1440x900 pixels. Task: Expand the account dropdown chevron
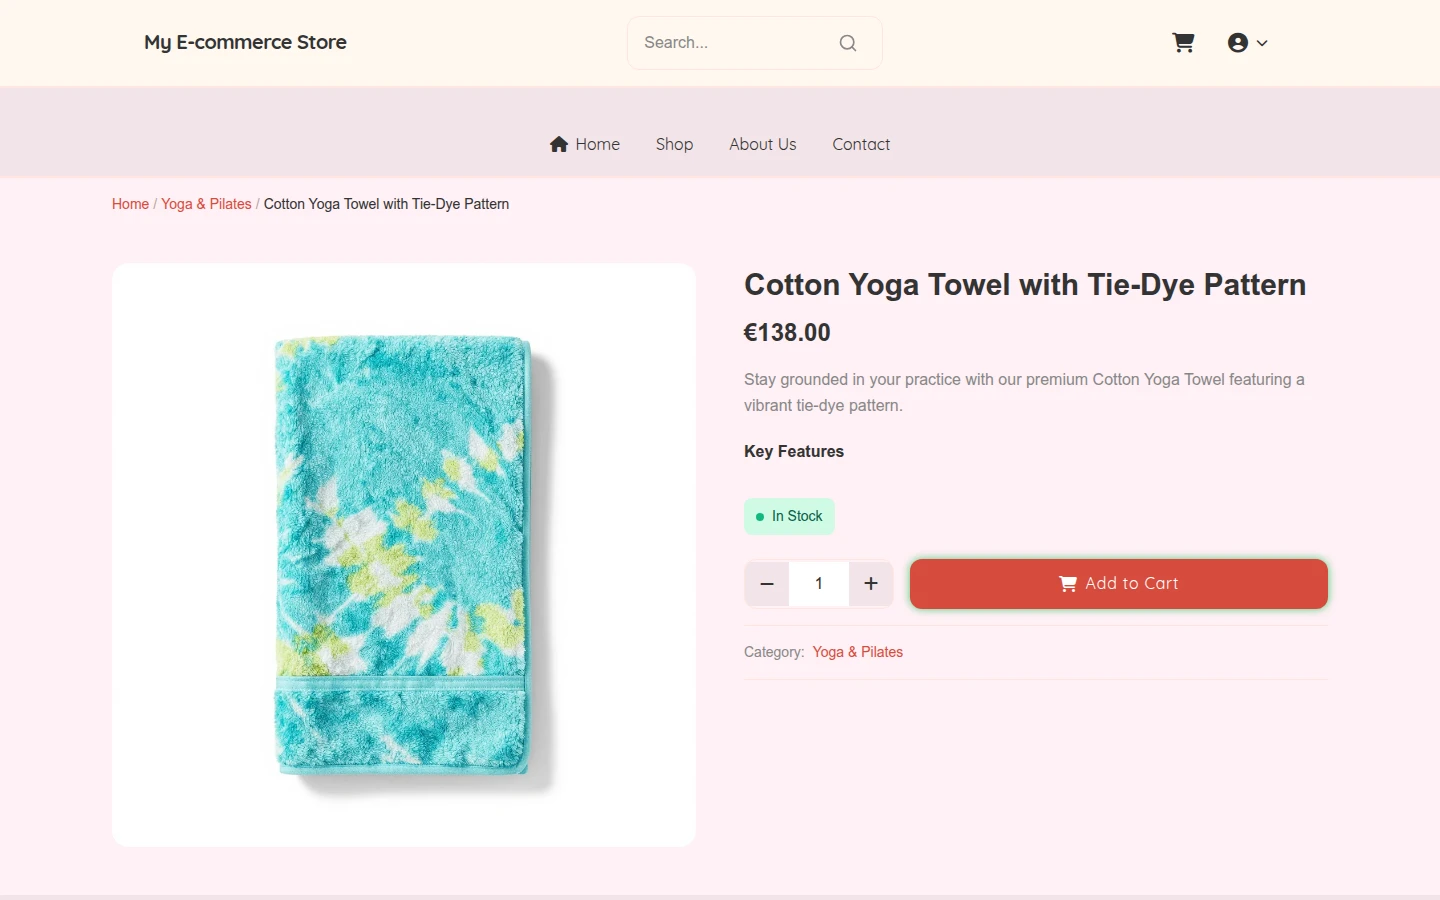pyautogui.click(x=1262, y=43)
